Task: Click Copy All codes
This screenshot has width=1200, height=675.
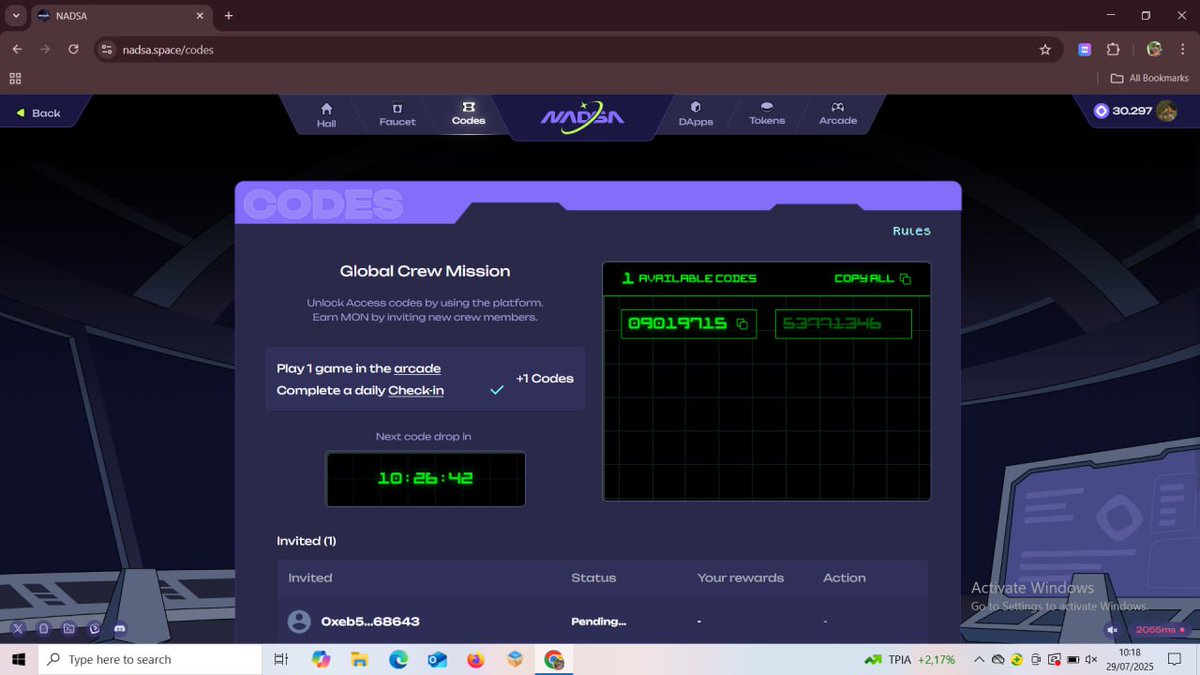Action: (872, 278)
